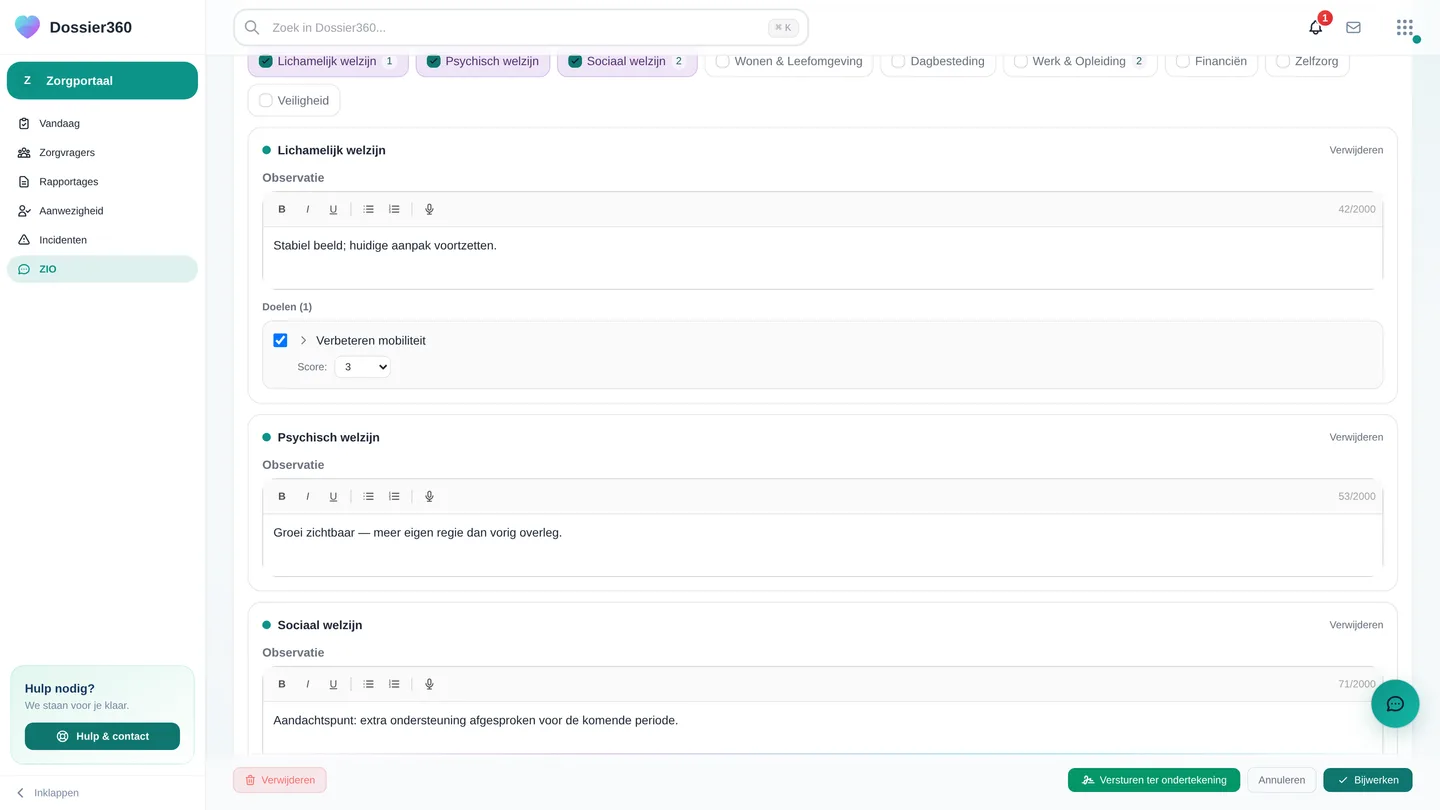Check the Veiligheid domain
Image resolution: width=1440 pixels, height=810 pixels.
pyautogui.click(x=294, y=100)
